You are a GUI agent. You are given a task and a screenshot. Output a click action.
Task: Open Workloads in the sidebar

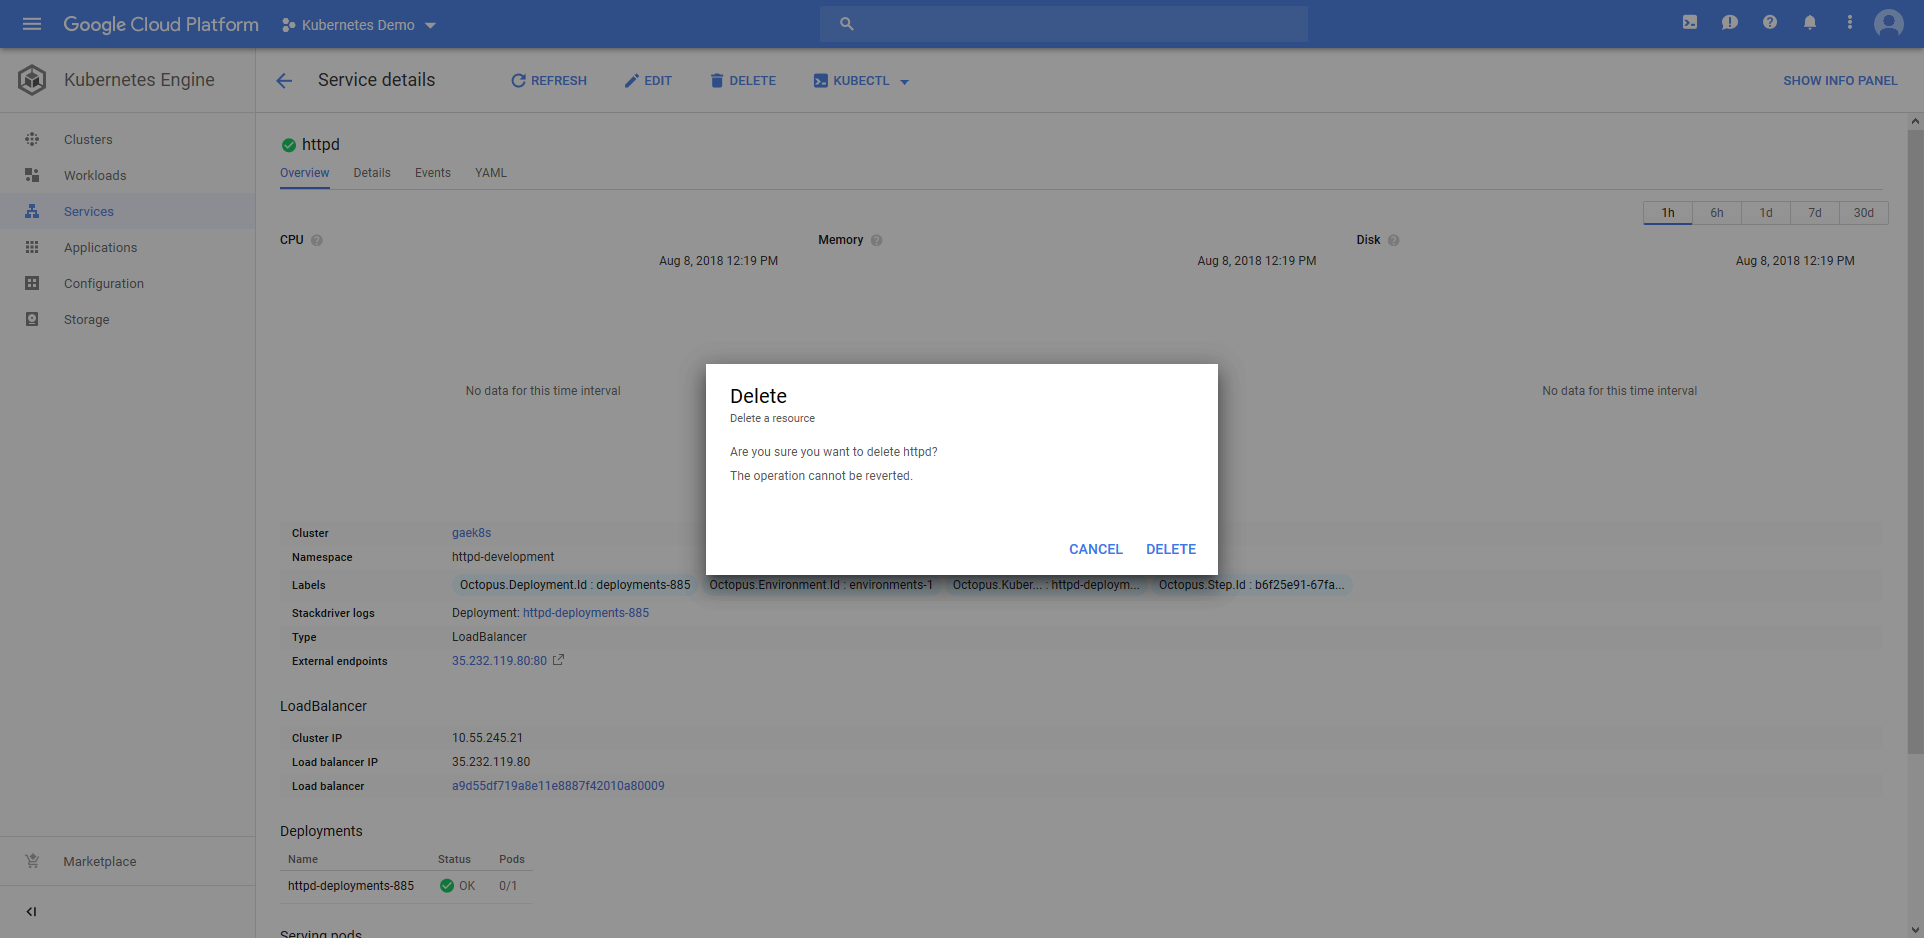tap(95, 176)
